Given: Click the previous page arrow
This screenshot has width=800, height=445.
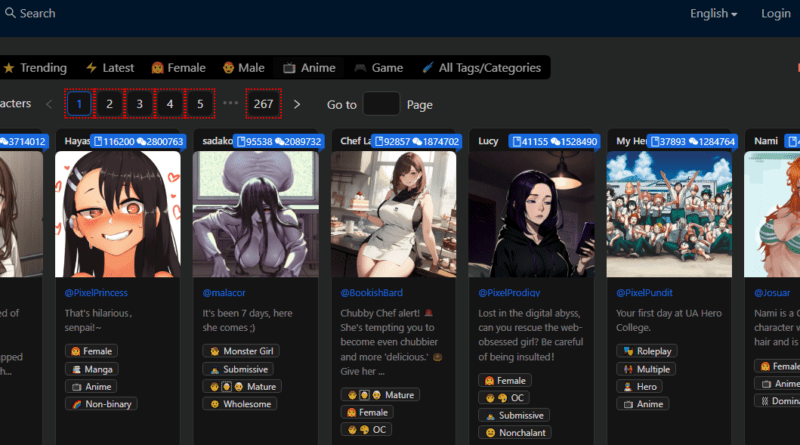Looking at the screenshot, I should point(49,105).
